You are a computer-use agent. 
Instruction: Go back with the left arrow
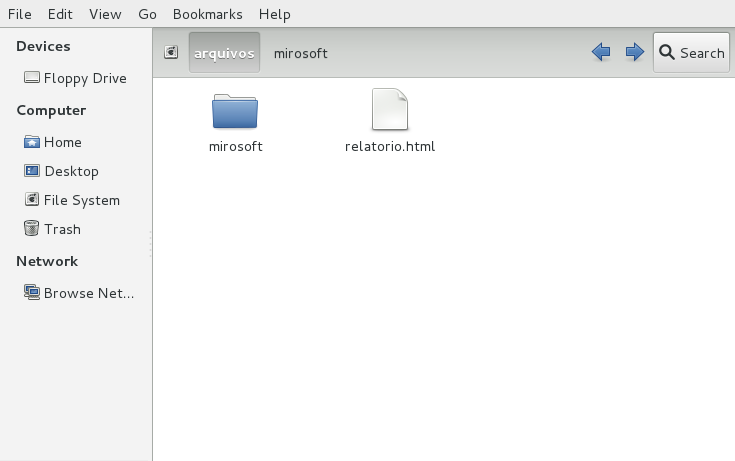(601, 52)
